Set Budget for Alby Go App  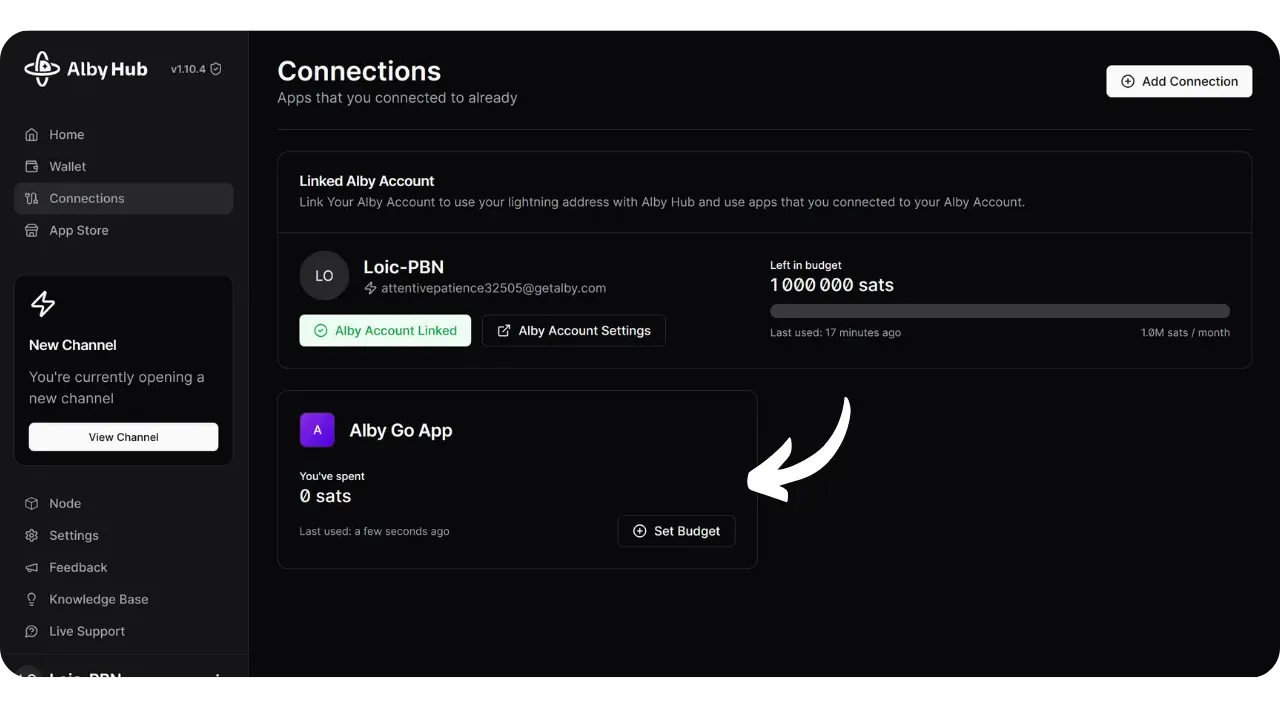click(x=676, y=531)
